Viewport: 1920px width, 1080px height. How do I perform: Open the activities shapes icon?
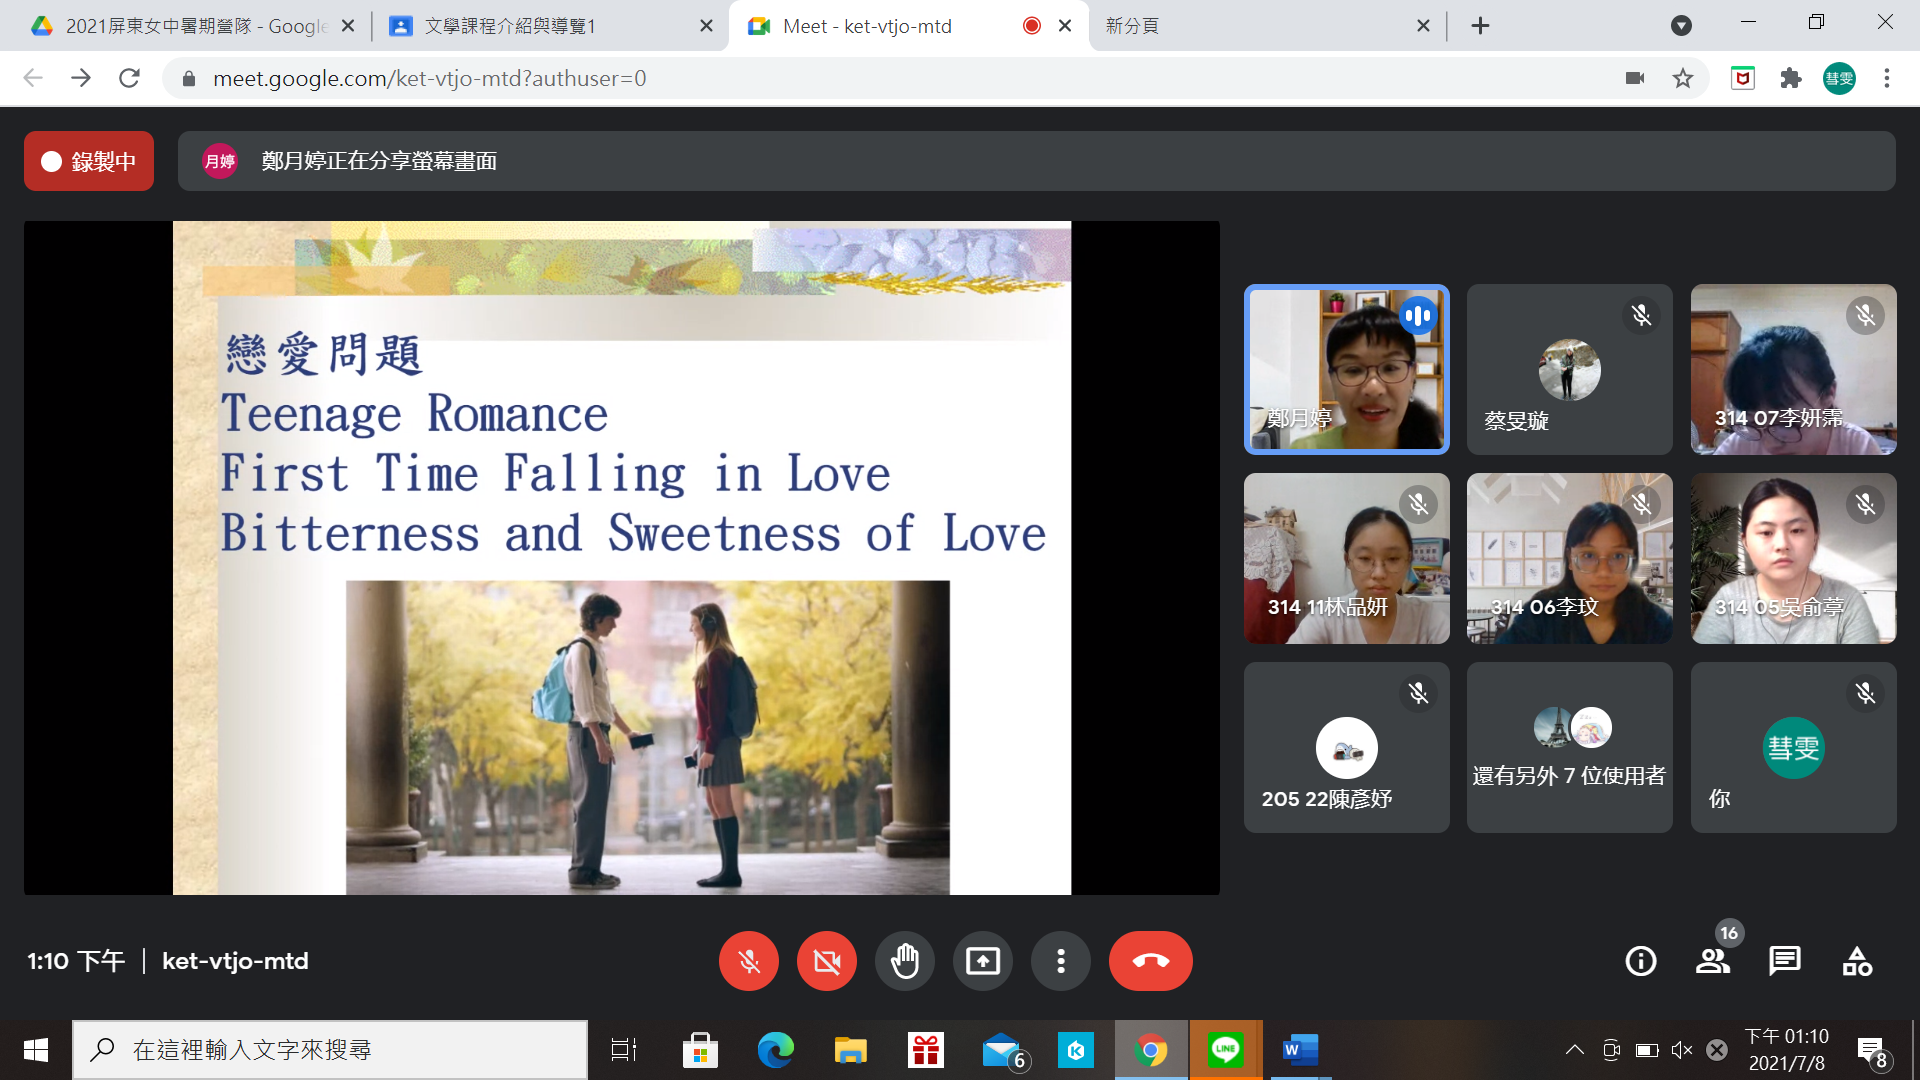tap(1857, 961)
